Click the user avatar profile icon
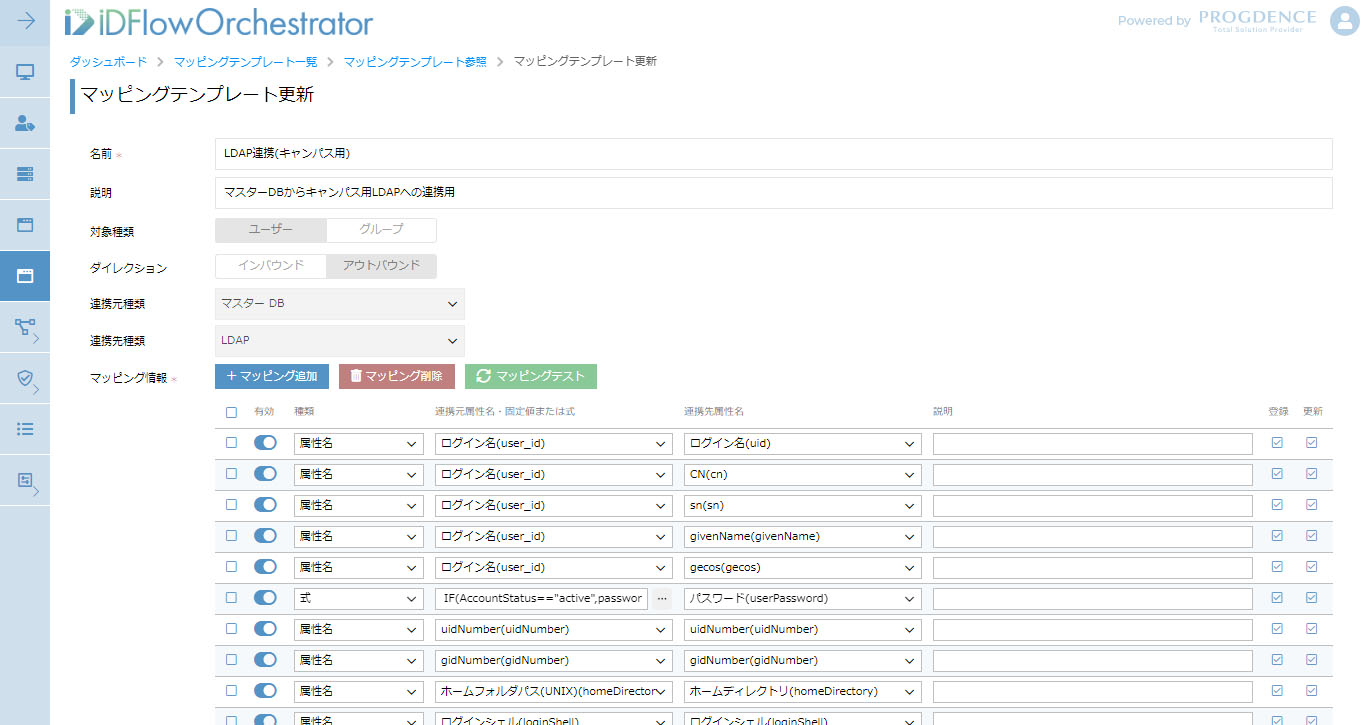 pos(1344,21)
